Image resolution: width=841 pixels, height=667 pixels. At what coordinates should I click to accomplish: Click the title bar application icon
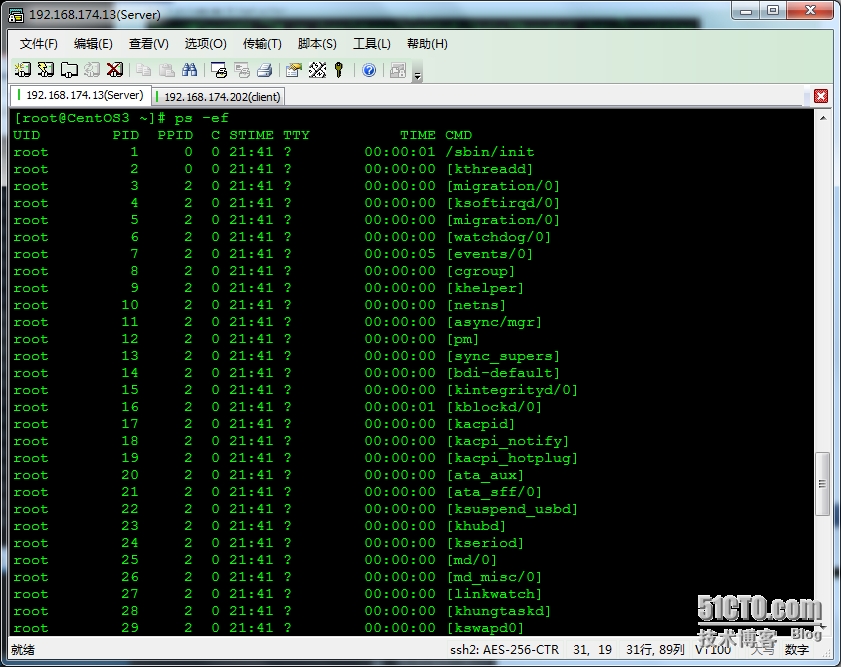(x=16, y=15)
